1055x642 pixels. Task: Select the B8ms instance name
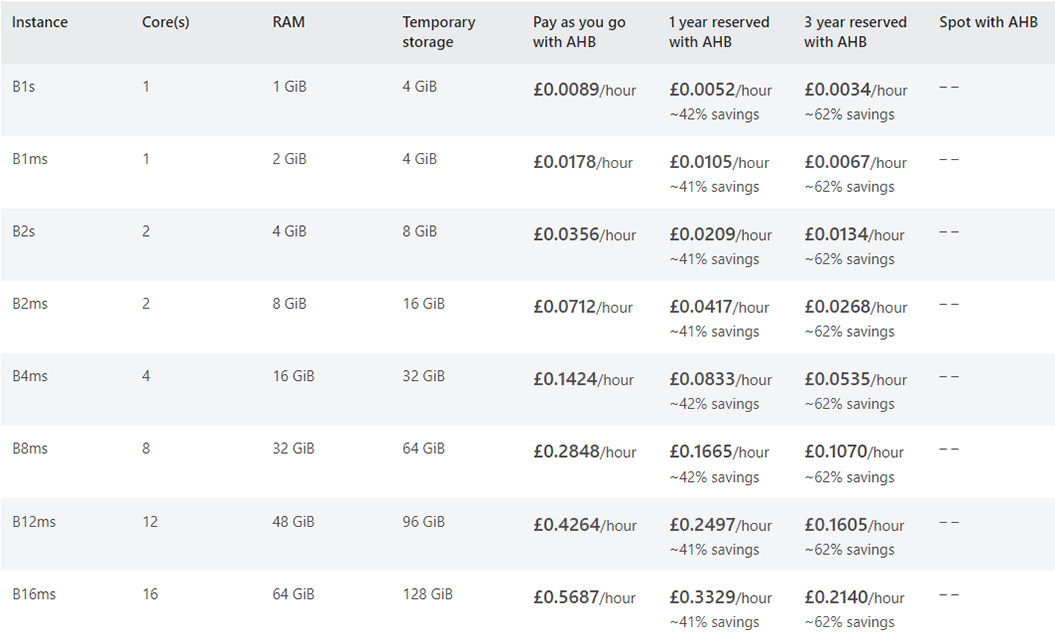(30, 449)
